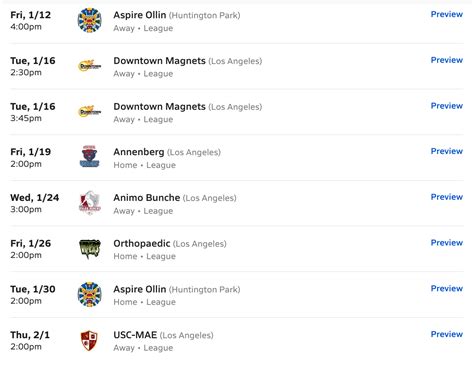Viewport: 474px width, 377px height.
Task: Open Preview for the Fri 1/12 game
Action: tap(446, 14)
